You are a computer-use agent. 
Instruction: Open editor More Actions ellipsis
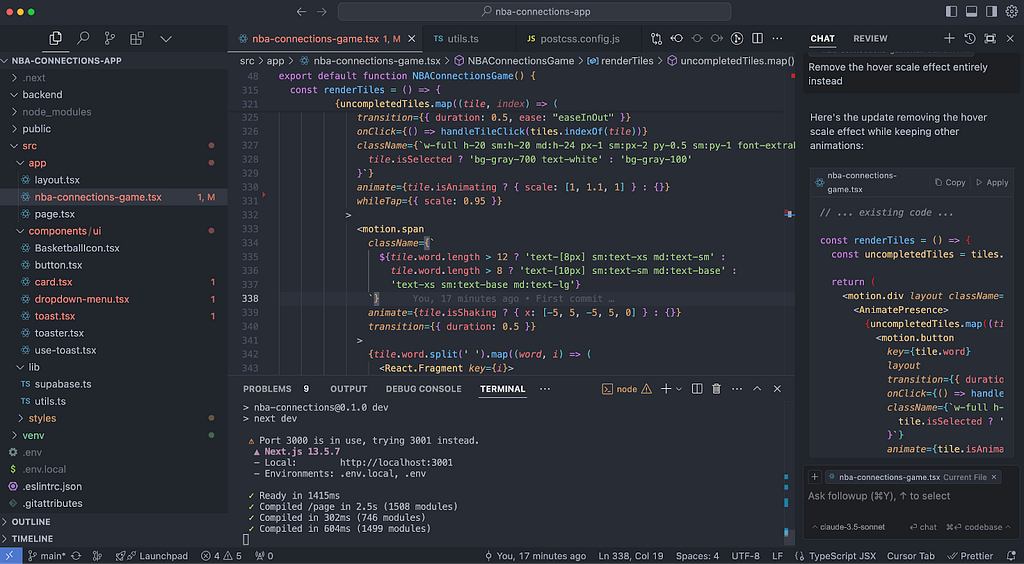coord(777,39)
